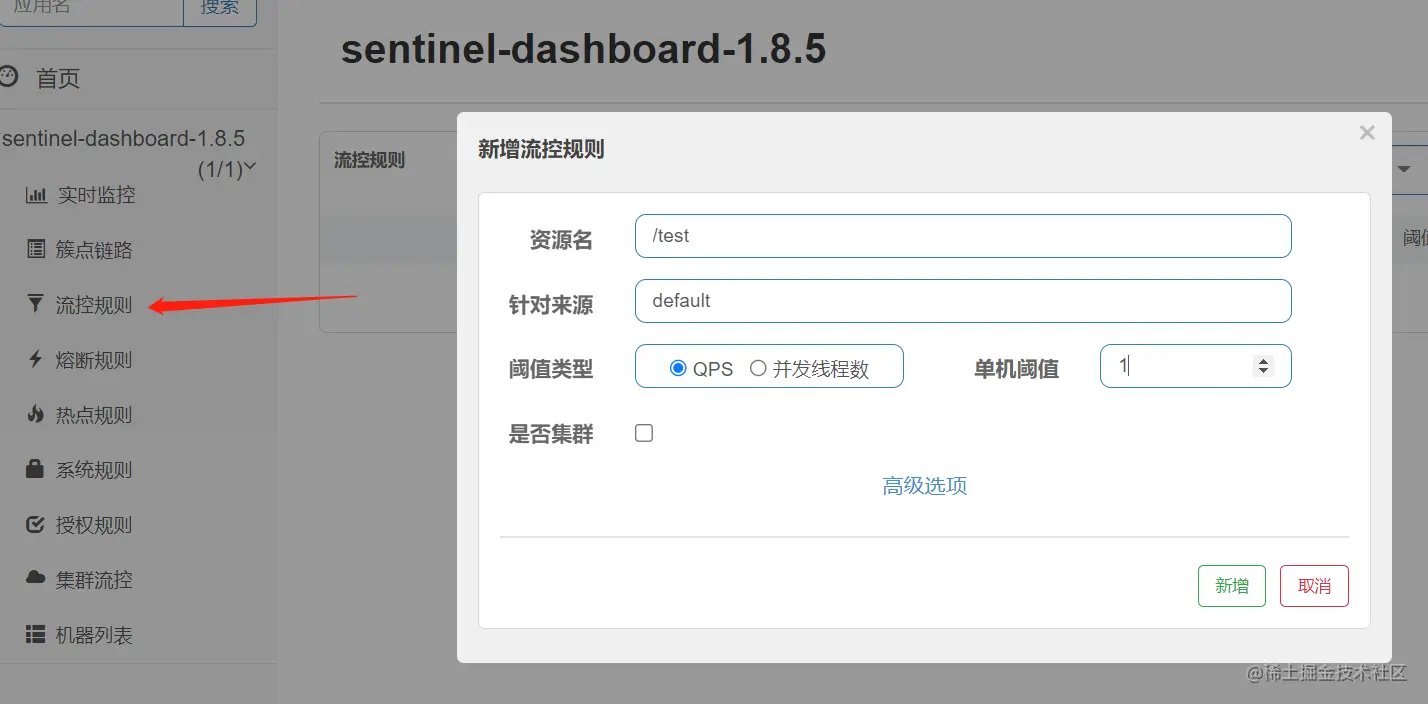Select the QPS radio button
The height and width of the screenshot is (704, 1428).
(678, 368)
